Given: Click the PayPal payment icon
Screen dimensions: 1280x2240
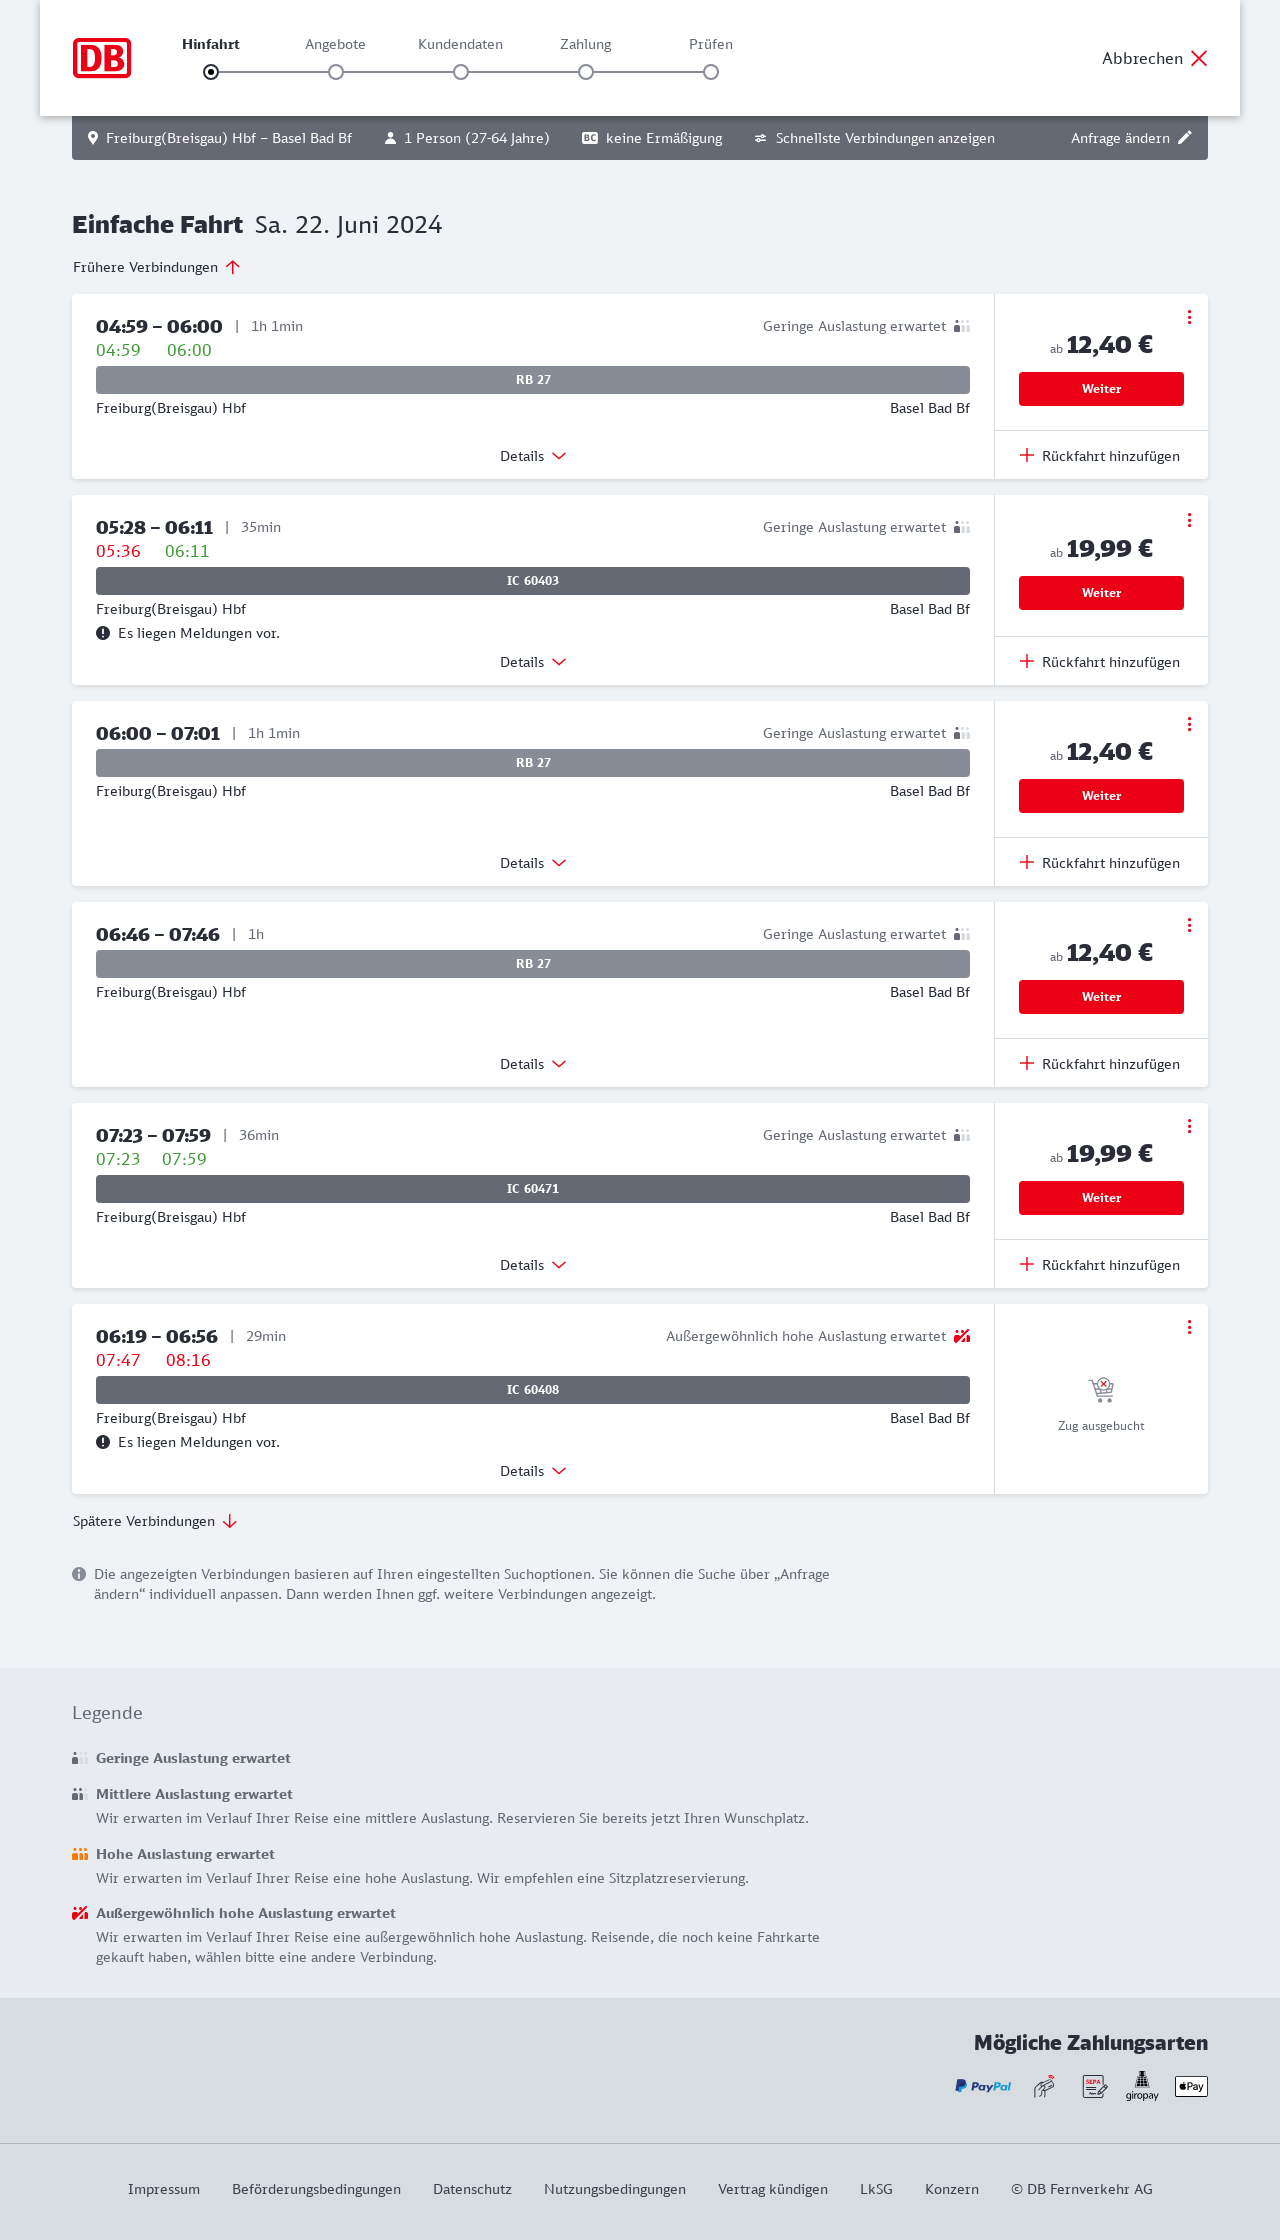Looking at the screenshot, I should [983, 2086].
